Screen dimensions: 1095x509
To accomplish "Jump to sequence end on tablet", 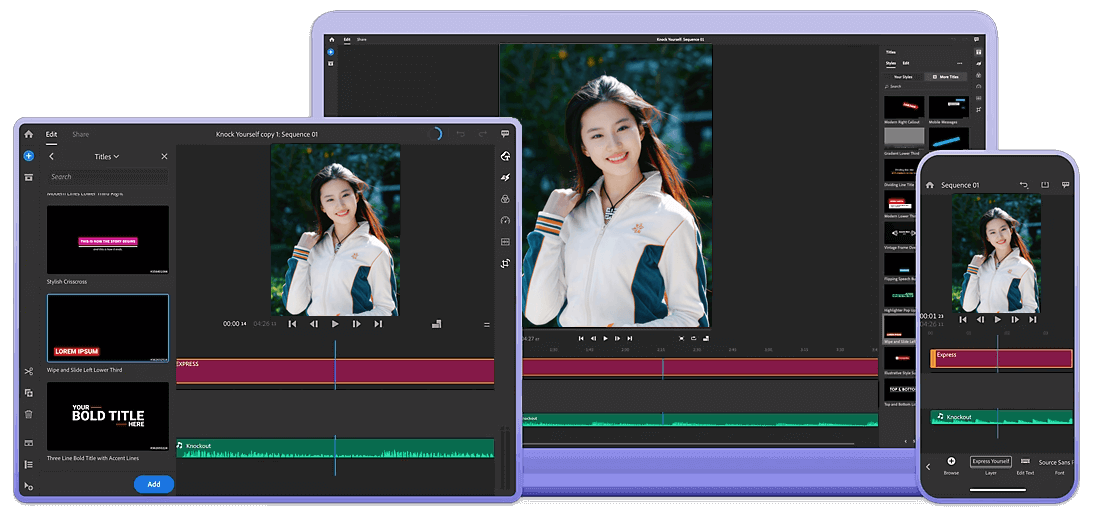I will pos(378,324).
